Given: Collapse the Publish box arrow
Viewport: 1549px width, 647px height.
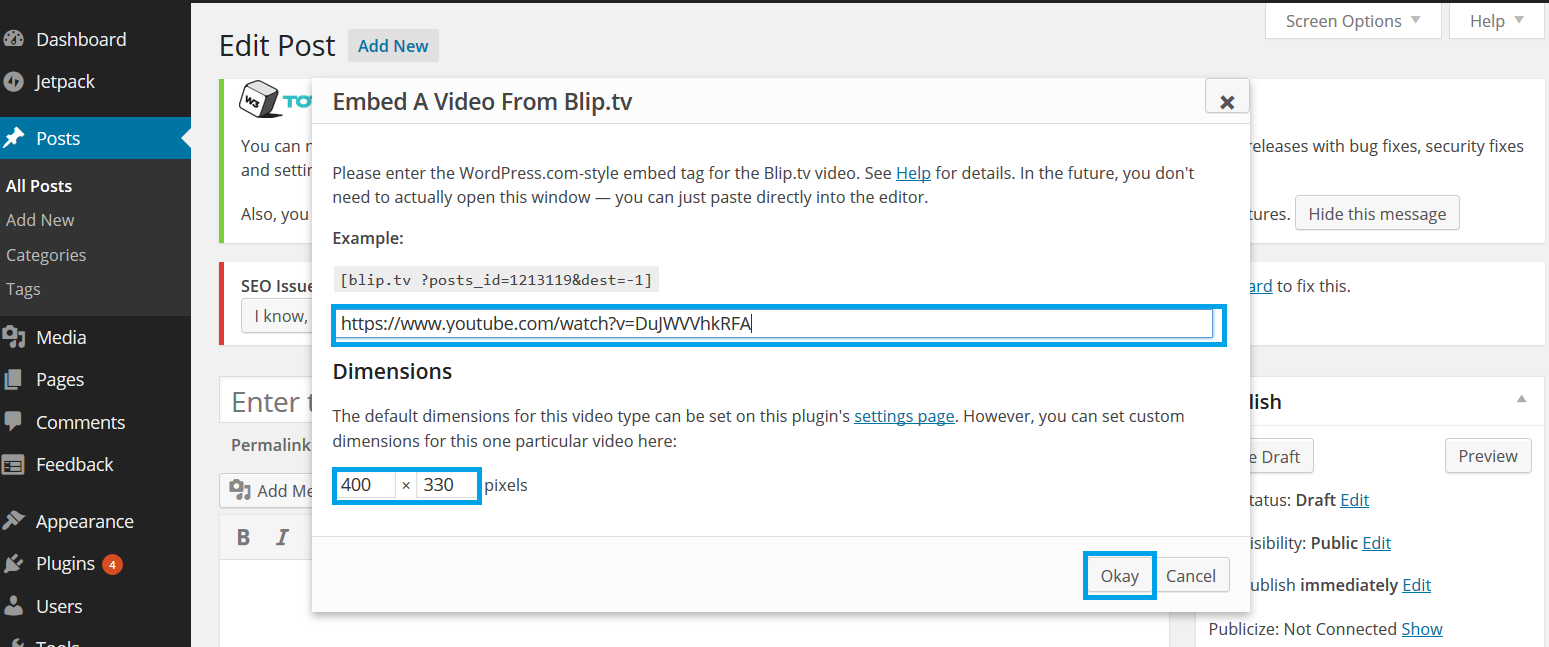Looking at the screenshot, I should click(x=1521, y=400).
